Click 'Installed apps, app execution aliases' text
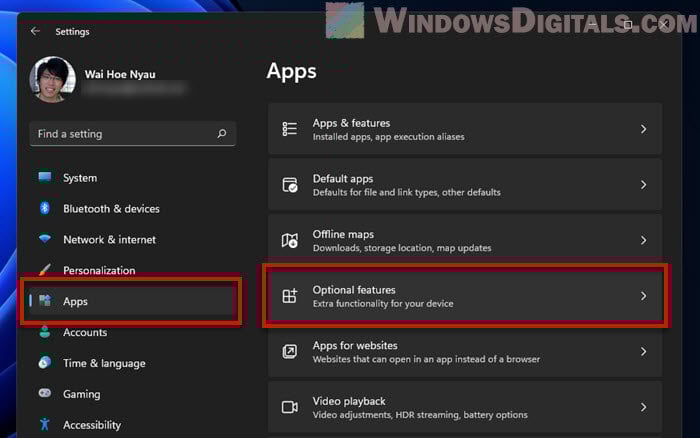The height and width of the screenshot is (438, 700). [x=388, y=137]
